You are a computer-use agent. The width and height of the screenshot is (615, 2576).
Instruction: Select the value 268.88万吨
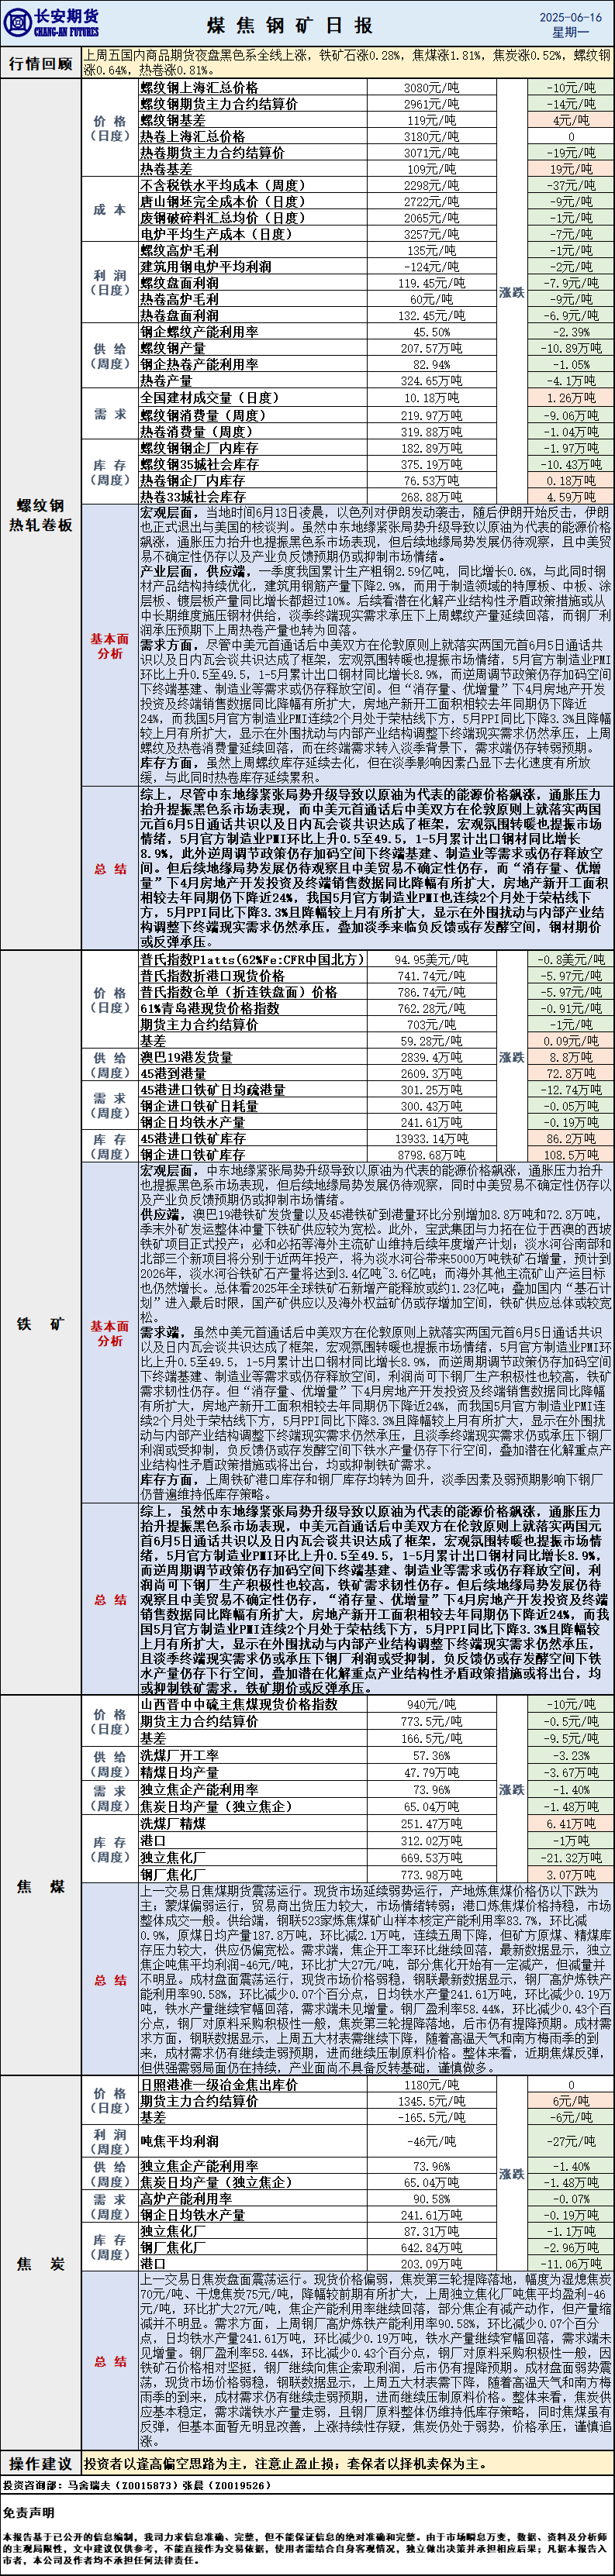click(x=431, y=497)
